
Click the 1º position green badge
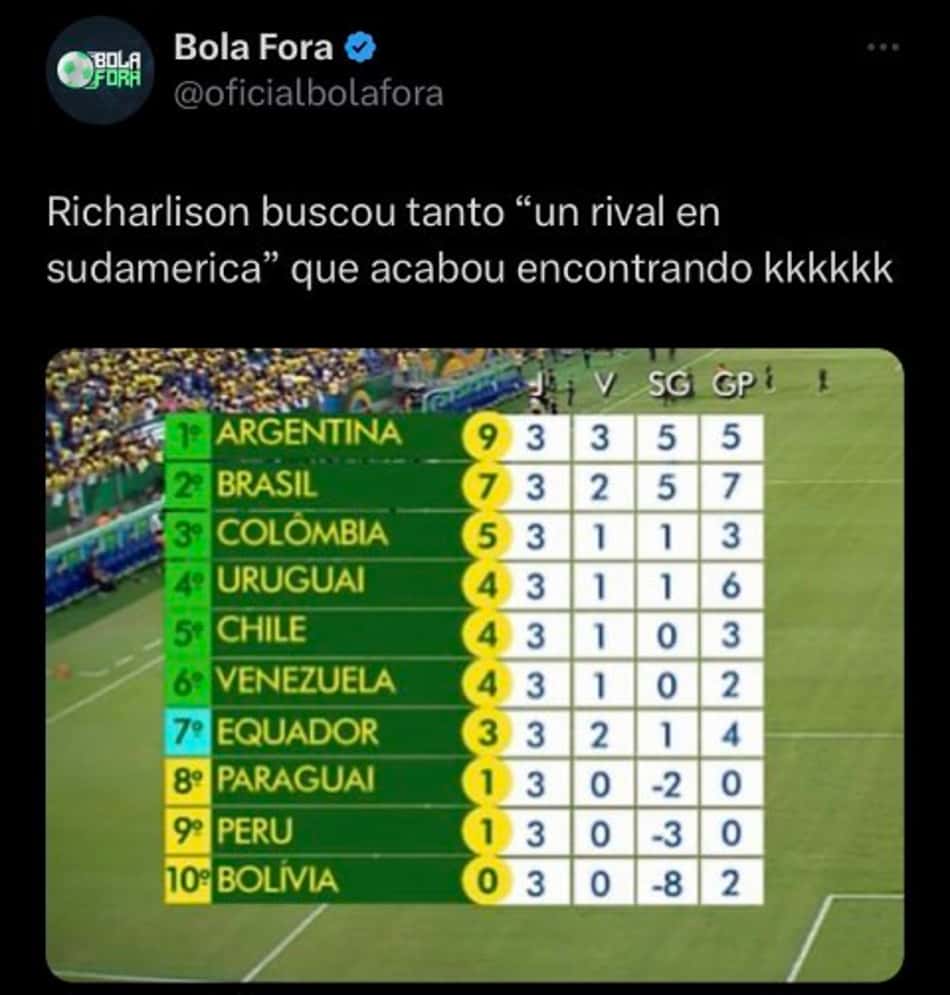tap(187, 437)
